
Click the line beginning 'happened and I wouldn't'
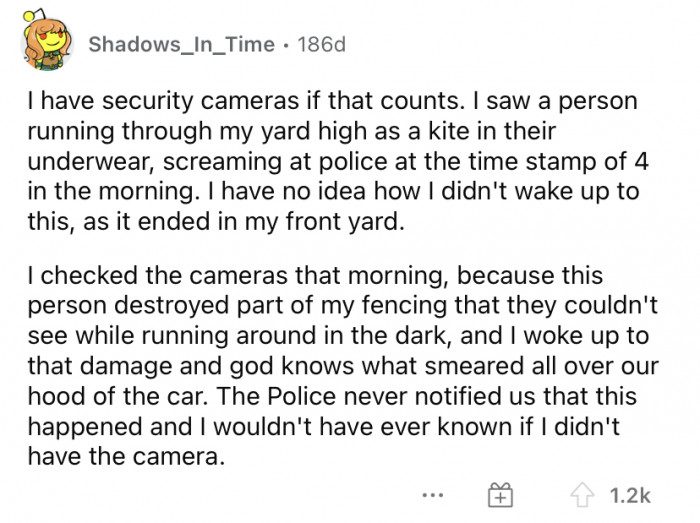pos(324,426)
